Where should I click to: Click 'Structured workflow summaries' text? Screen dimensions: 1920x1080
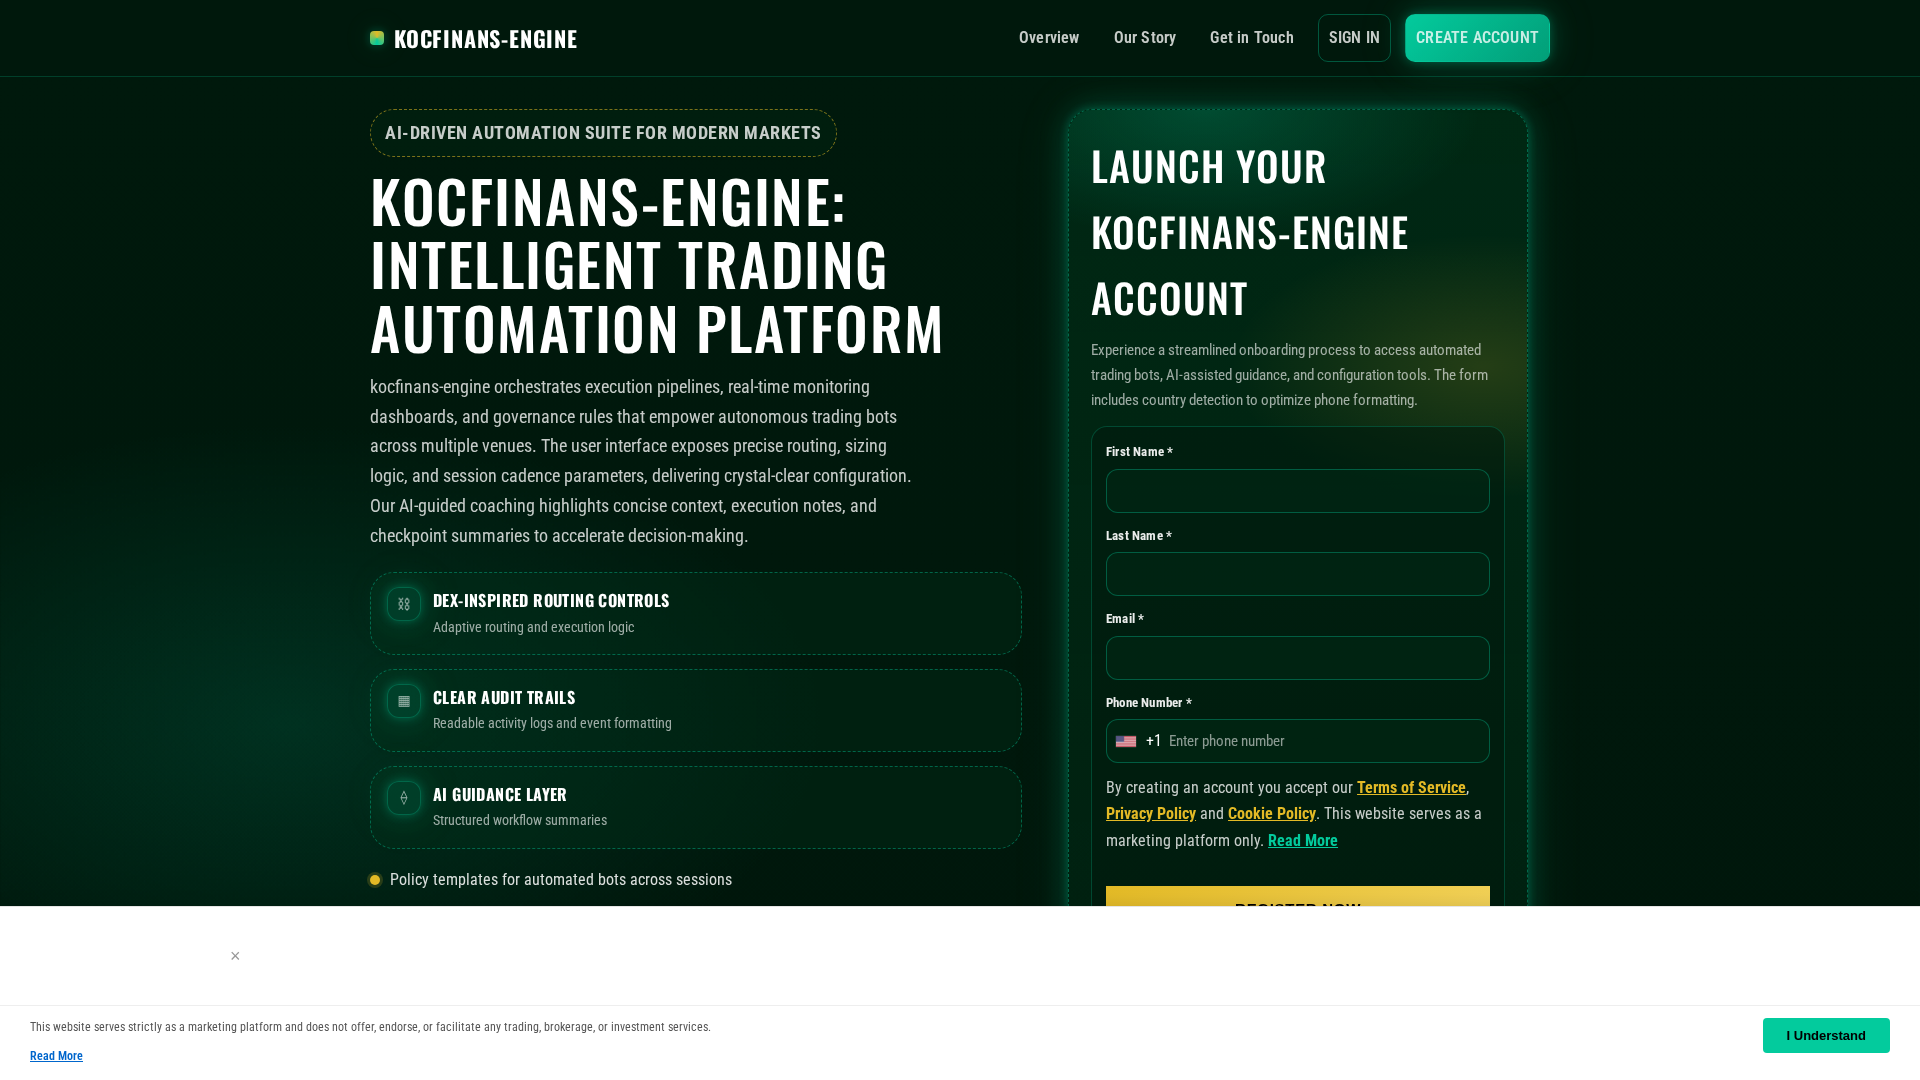pyautogui.click(x=520, y=820)
